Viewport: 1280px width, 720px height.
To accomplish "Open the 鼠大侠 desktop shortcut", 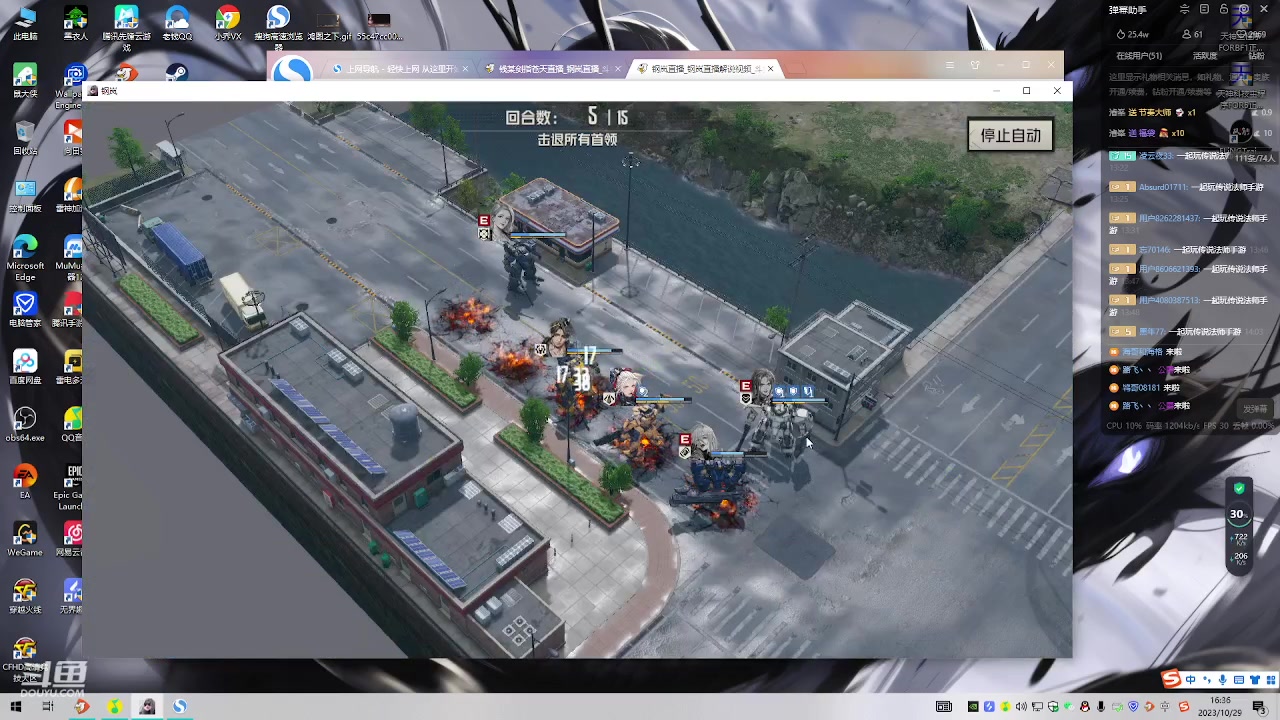I will click(25, 80).
